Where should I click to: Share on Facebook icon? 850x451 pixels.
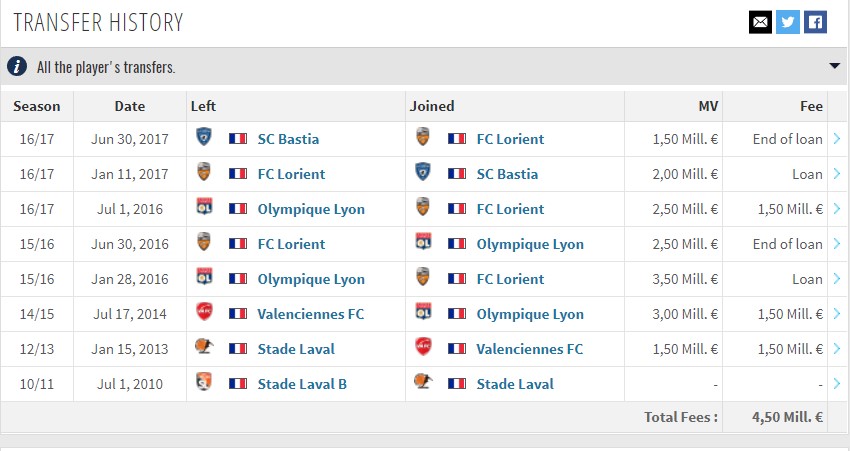click(815, 22)
